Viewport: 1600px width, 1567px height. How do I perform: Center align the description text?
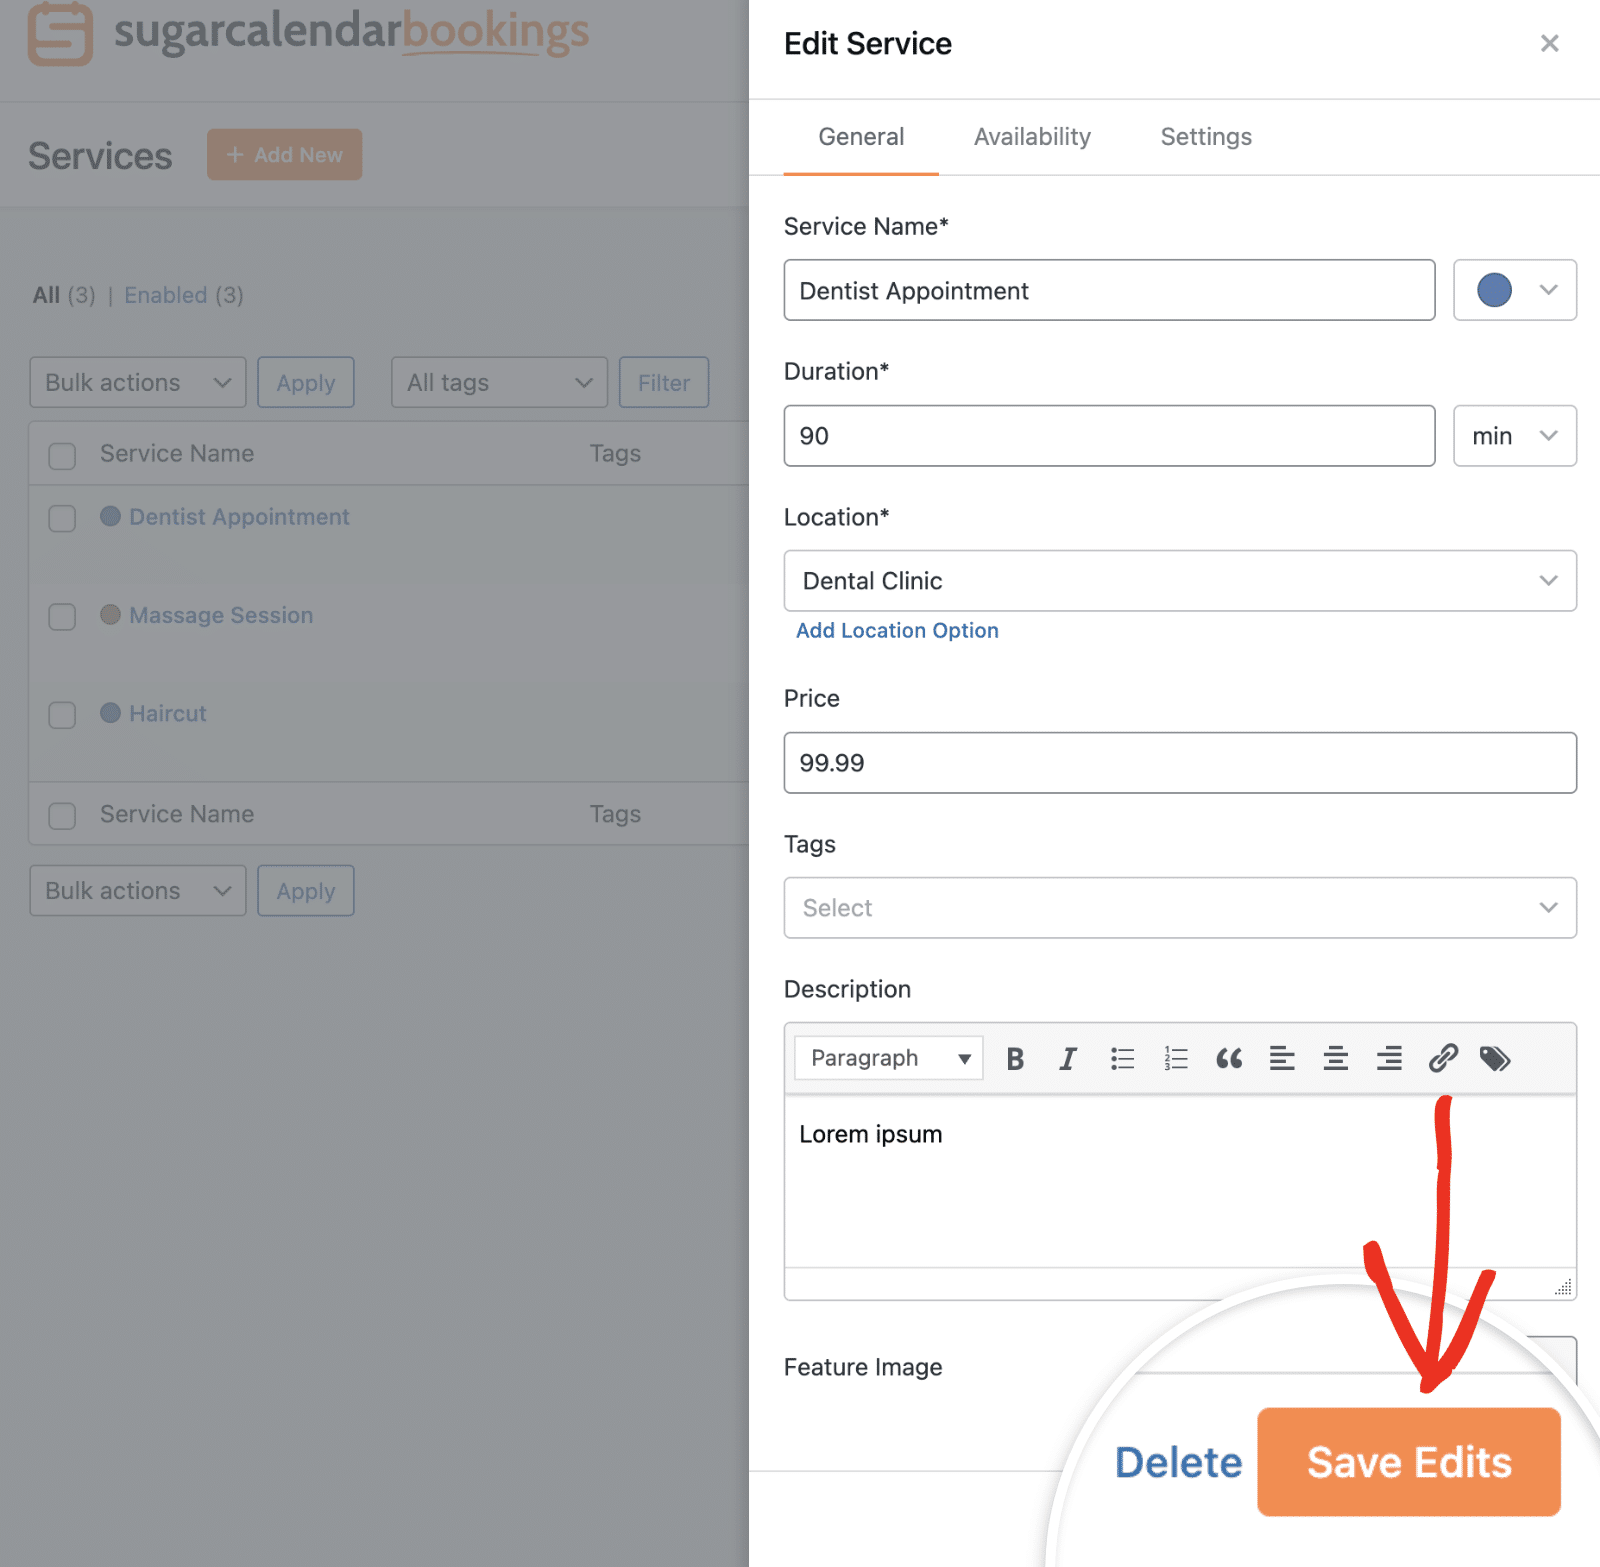pyautogui.click(x=1335, y=1059)
